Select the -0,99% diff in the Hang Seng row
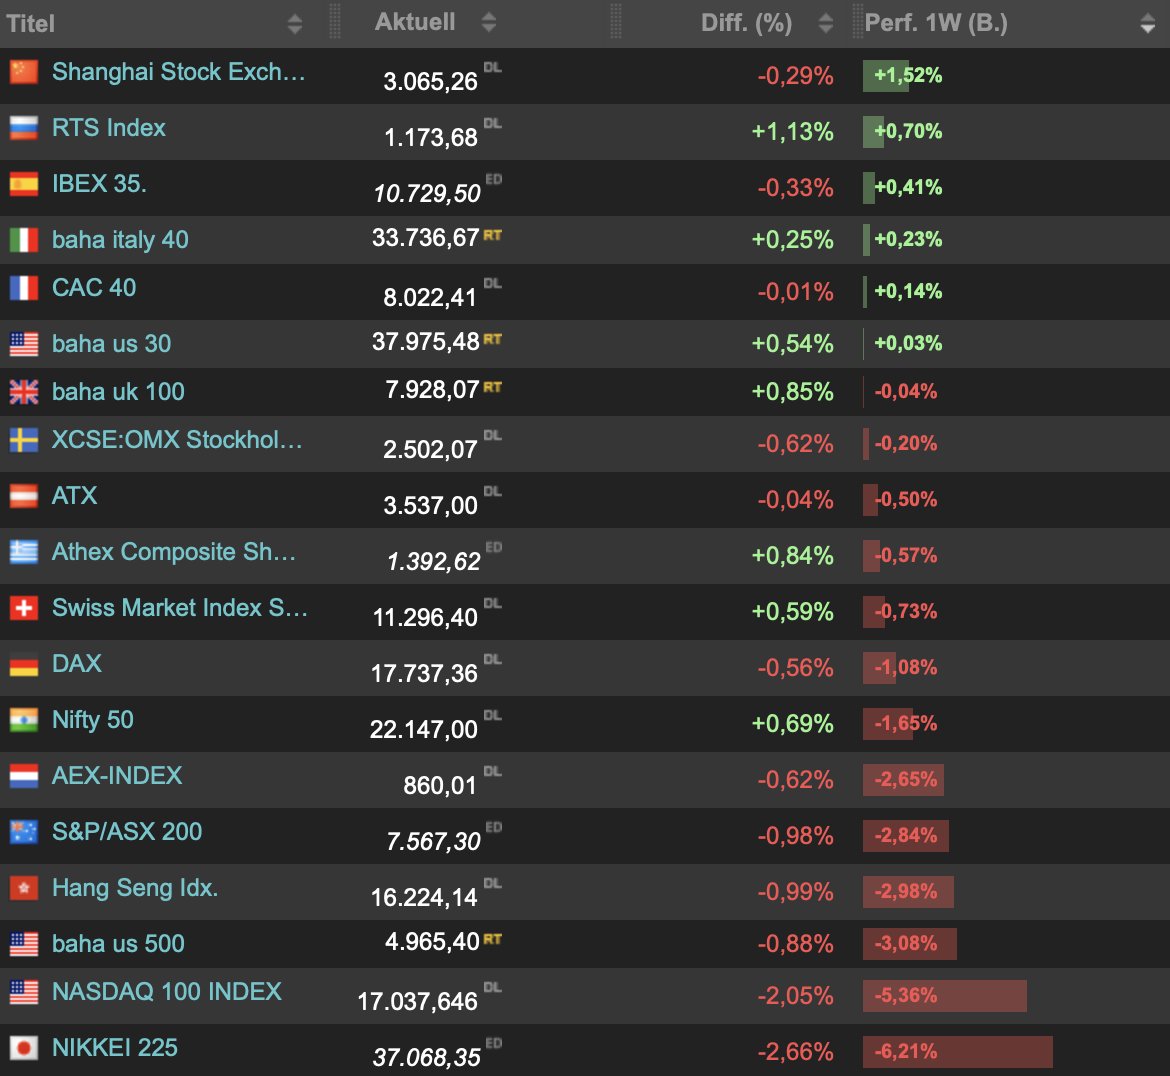 point(795,891)
